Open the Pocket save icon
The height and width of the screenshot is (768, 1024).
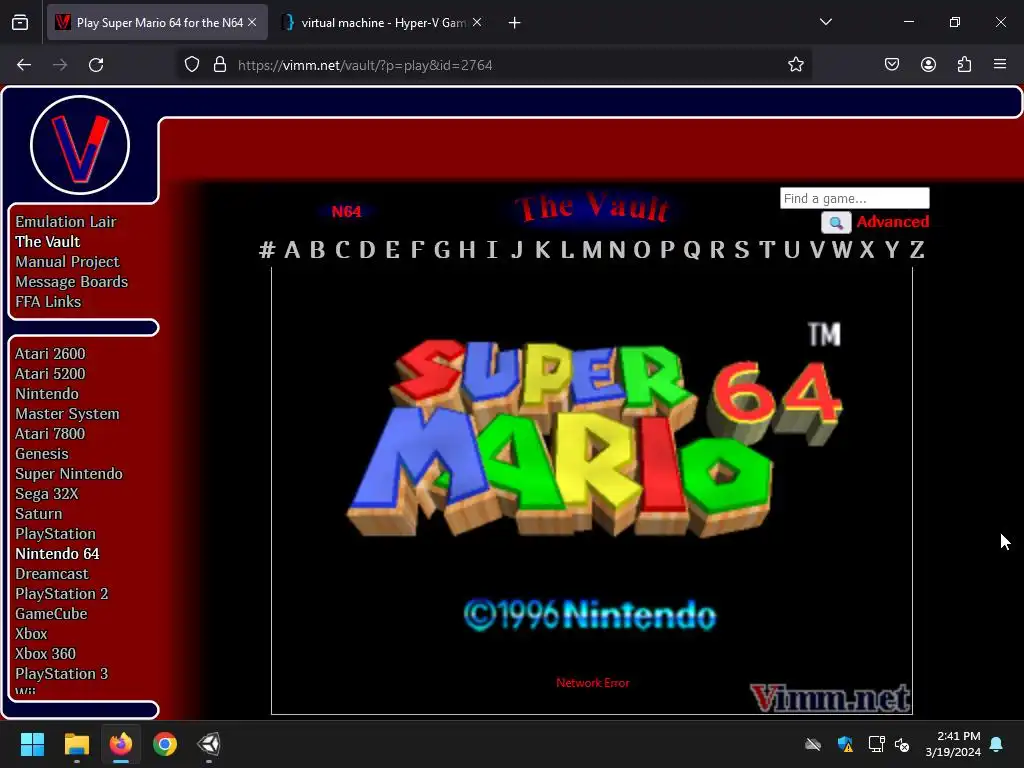click(x=891, y=65)
